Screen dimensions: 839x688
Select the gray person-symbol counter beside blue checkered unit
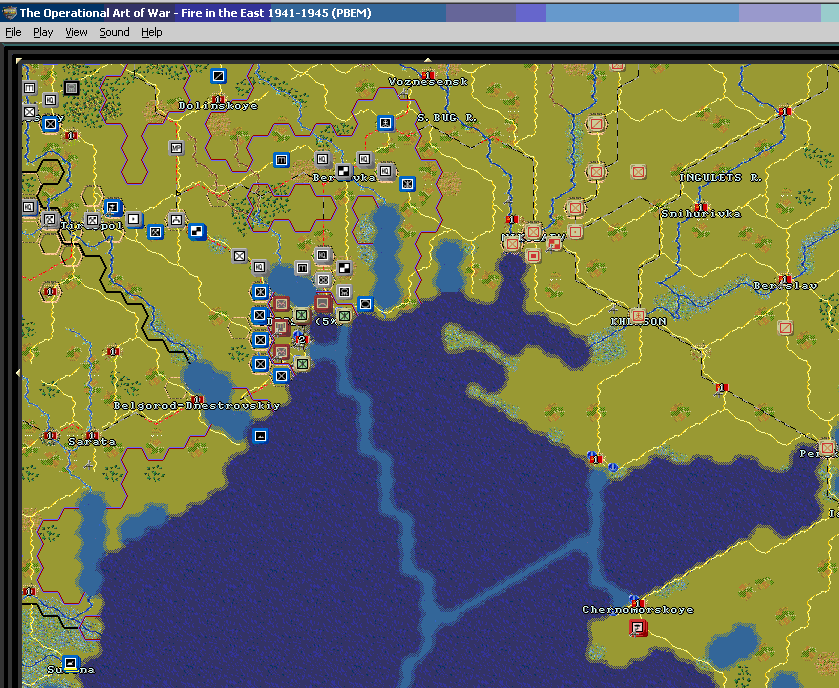click(176, 219)
